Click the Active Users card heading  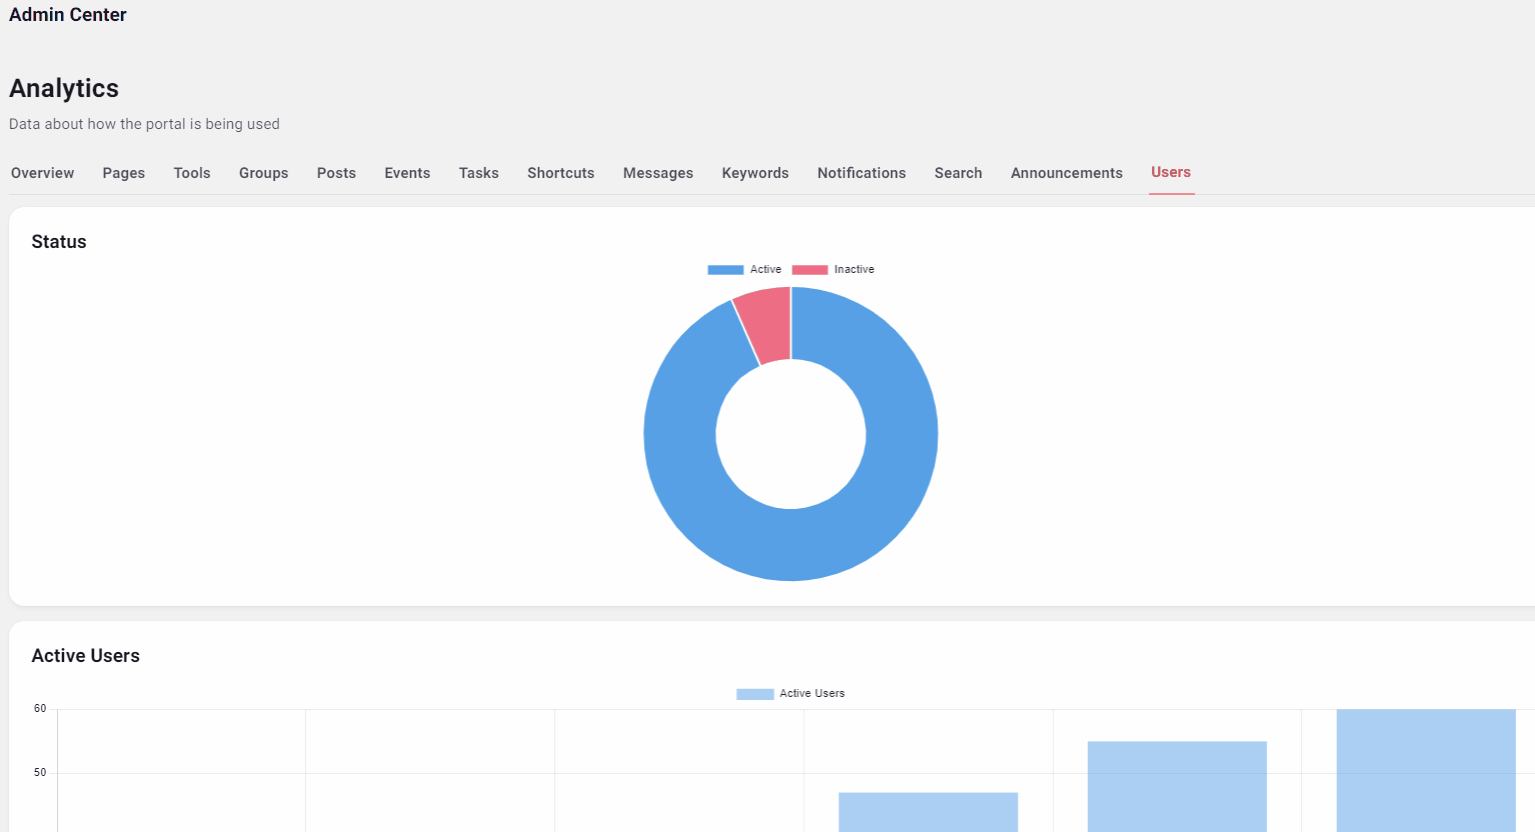click(x=86, y=656)
